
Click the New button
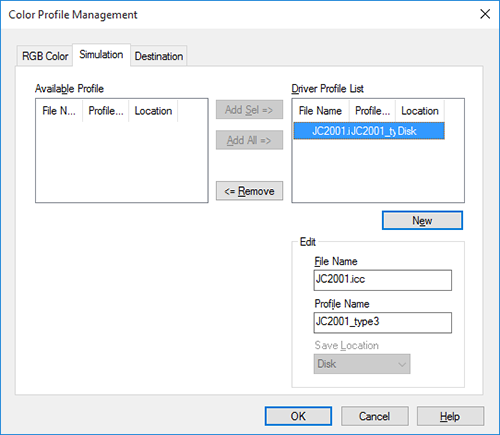click(422, 220)
